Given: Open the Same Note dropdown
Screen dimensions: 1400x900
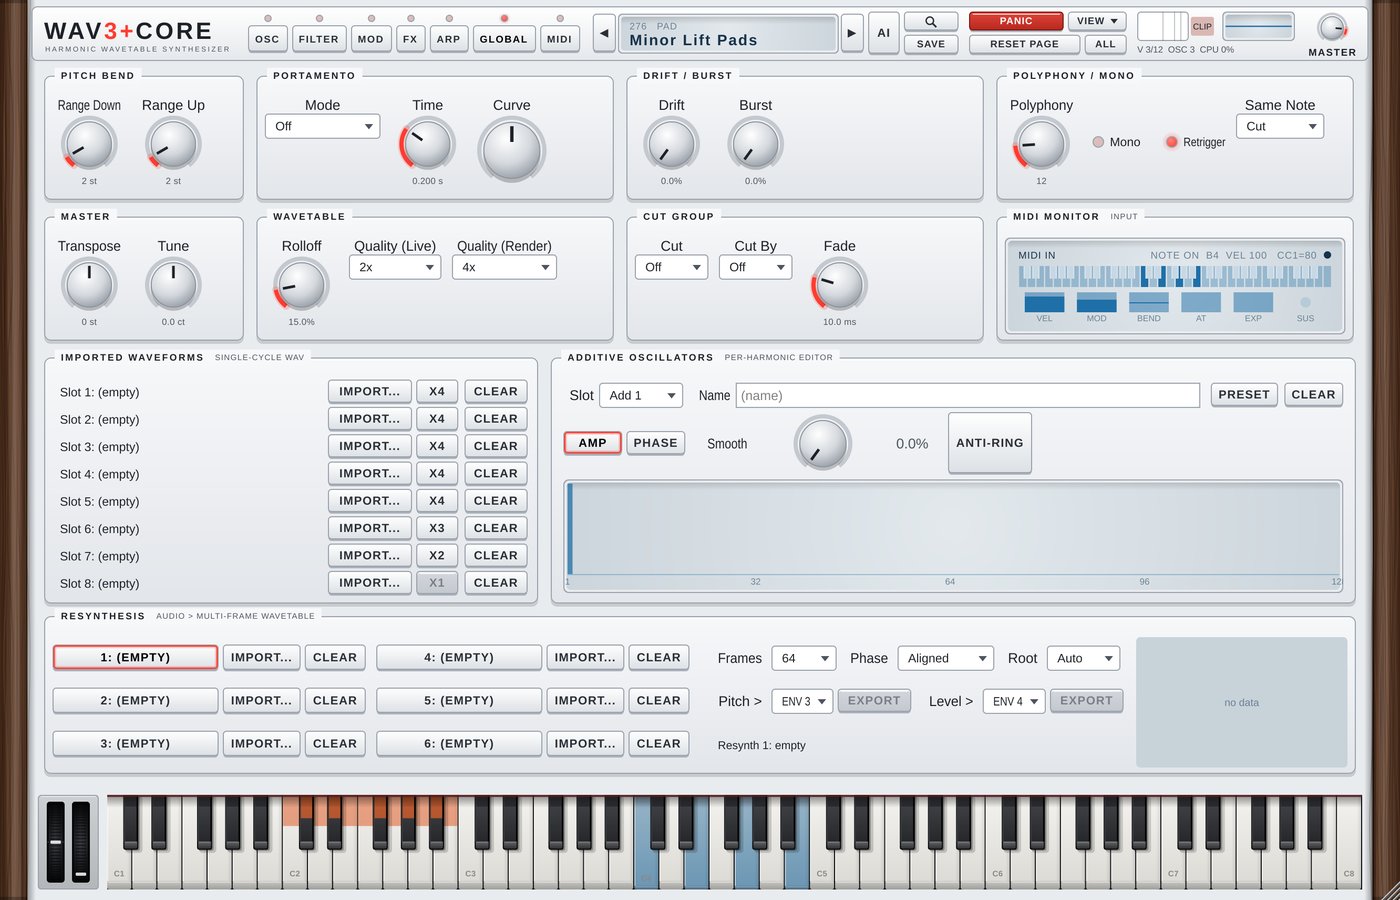Looking at the screenshot, I should 1280,126.
